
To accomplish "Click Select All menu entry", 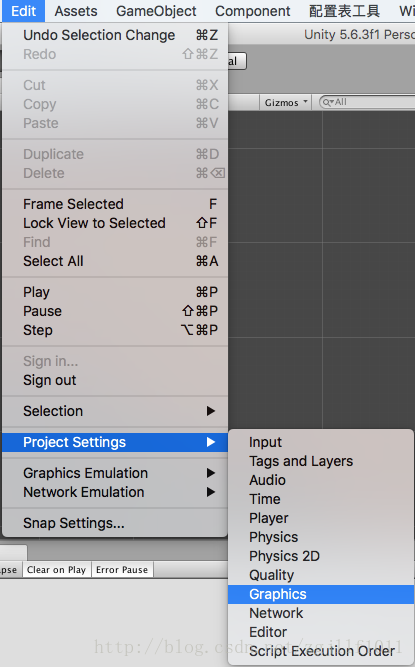I will [115, 261].
